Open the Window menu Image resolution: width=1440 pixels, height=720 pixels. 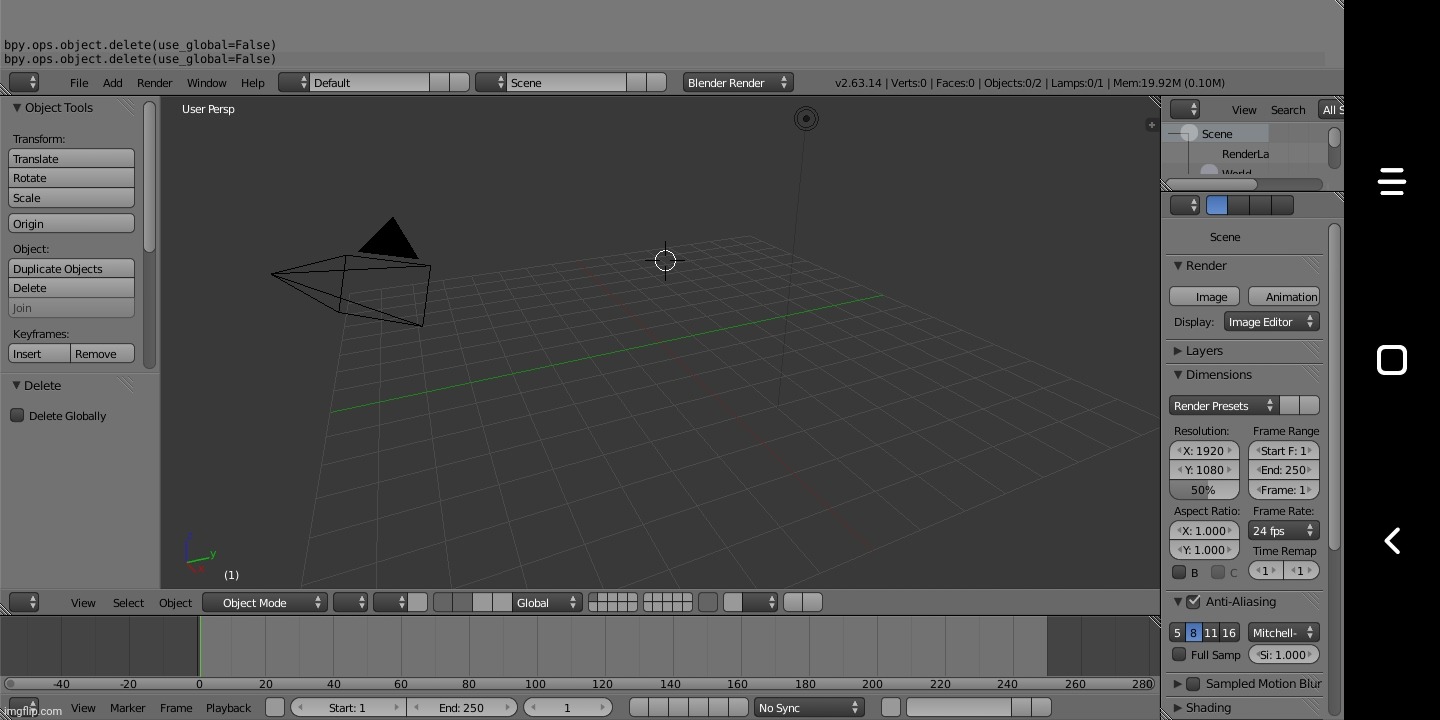[x=207, y=82]
